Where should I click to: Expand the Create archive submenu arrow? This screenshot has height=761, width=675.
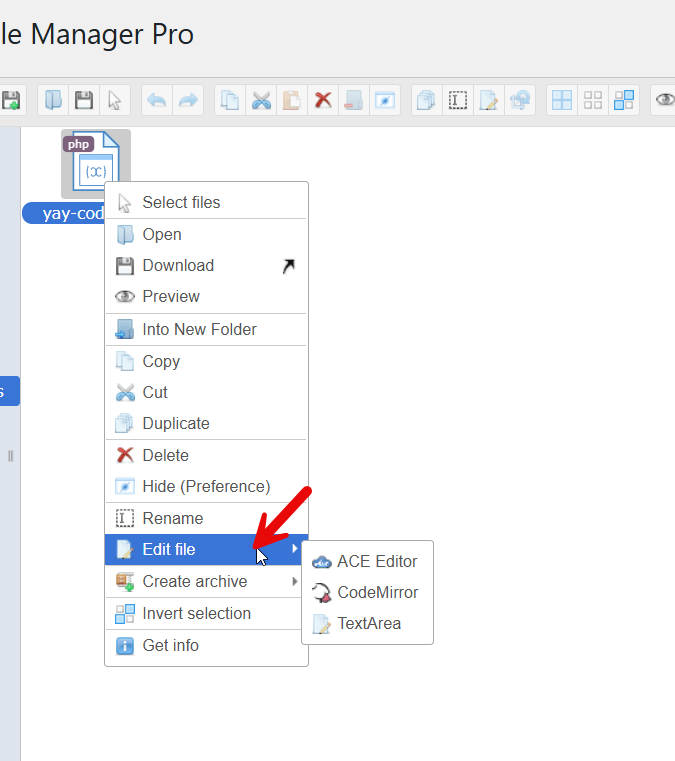click(295, 581)
